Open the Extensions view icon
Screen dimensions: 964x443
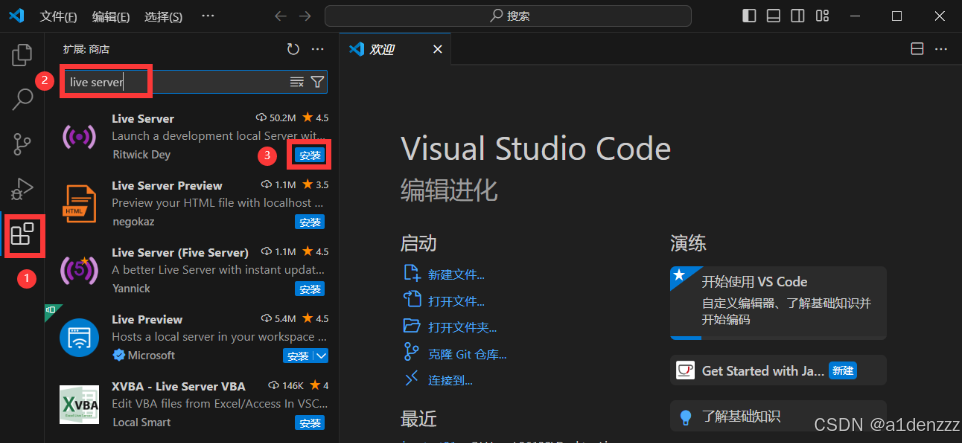22,234
